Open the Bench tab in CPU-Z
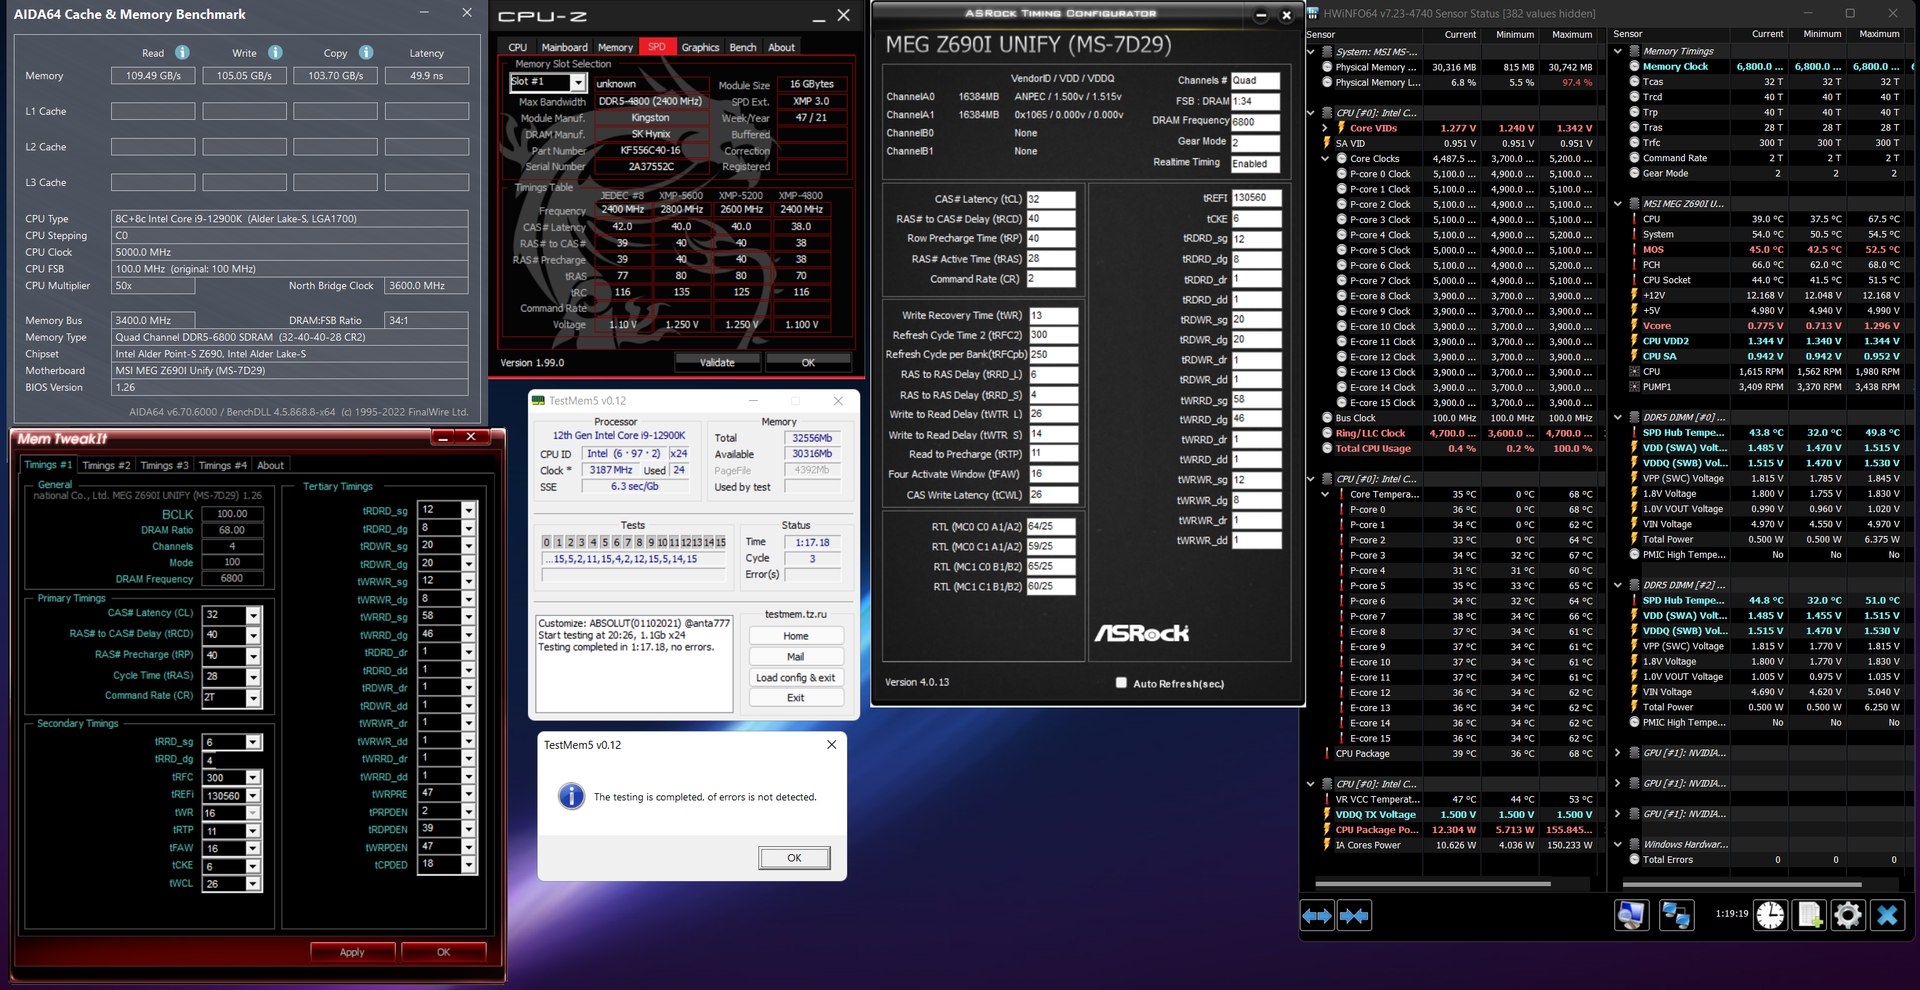The width and height of the screenshot is (1920, 990). point(743,47)
